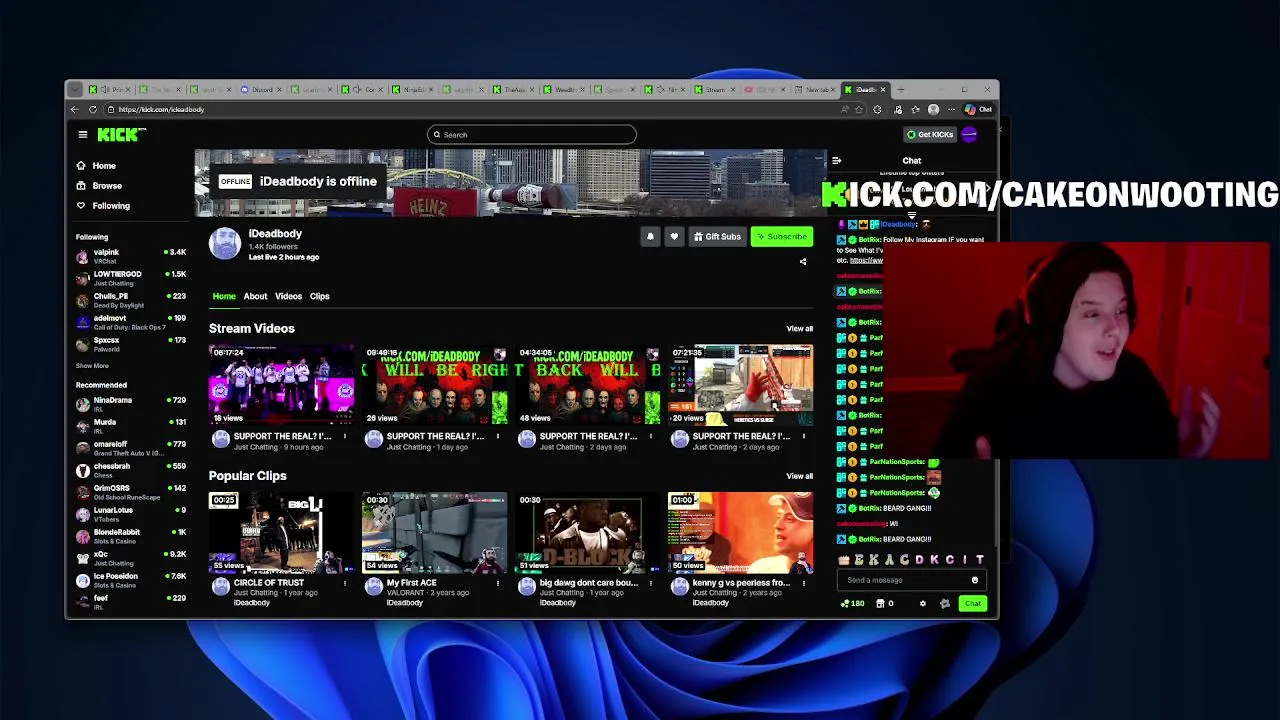Open options menu for kenny g clip
The width and height of the screenshot is (1280, 720).
point(804,583)
